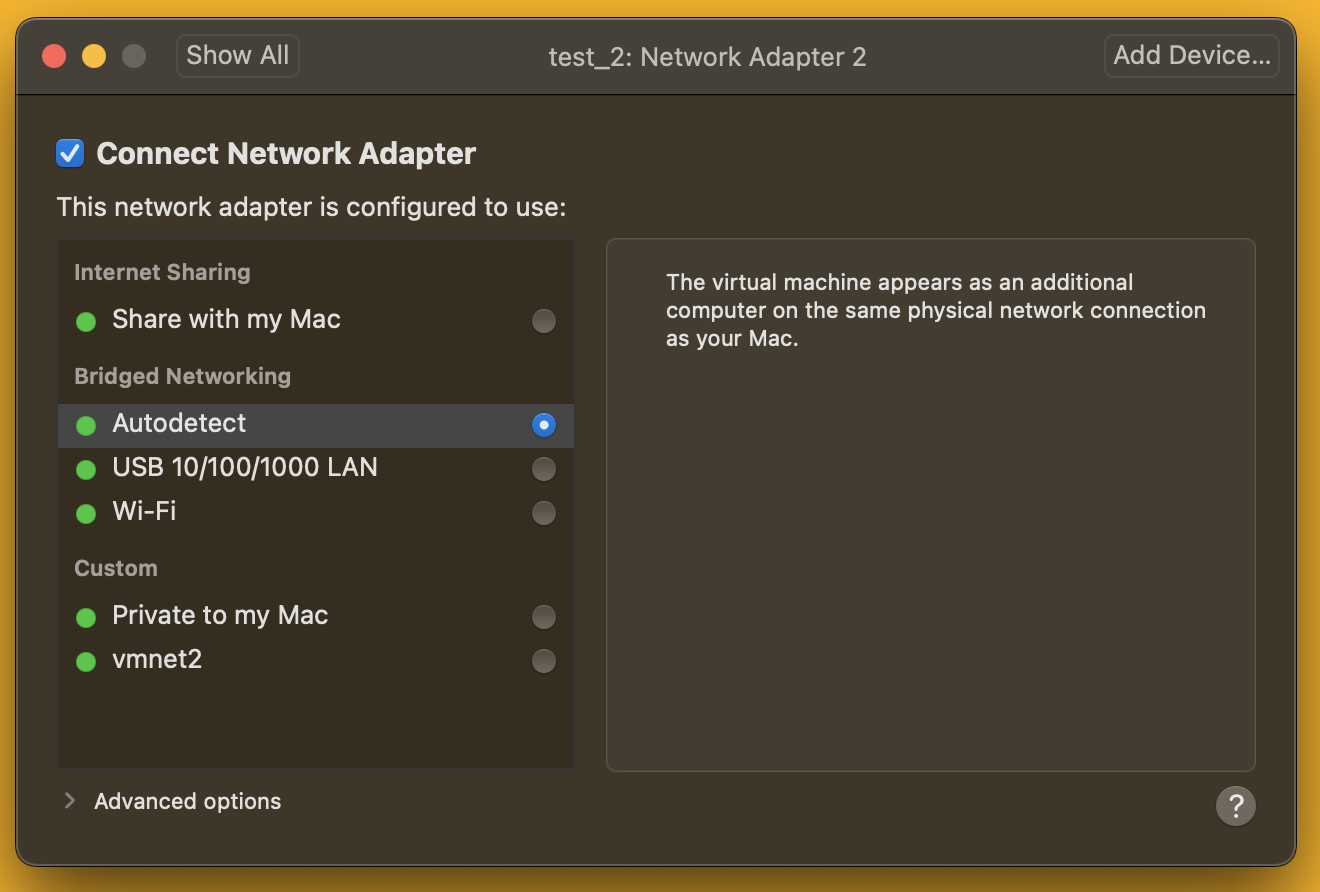Click the green status dot beside vmnet2
1320x892 pixels.
coord(86,661)
